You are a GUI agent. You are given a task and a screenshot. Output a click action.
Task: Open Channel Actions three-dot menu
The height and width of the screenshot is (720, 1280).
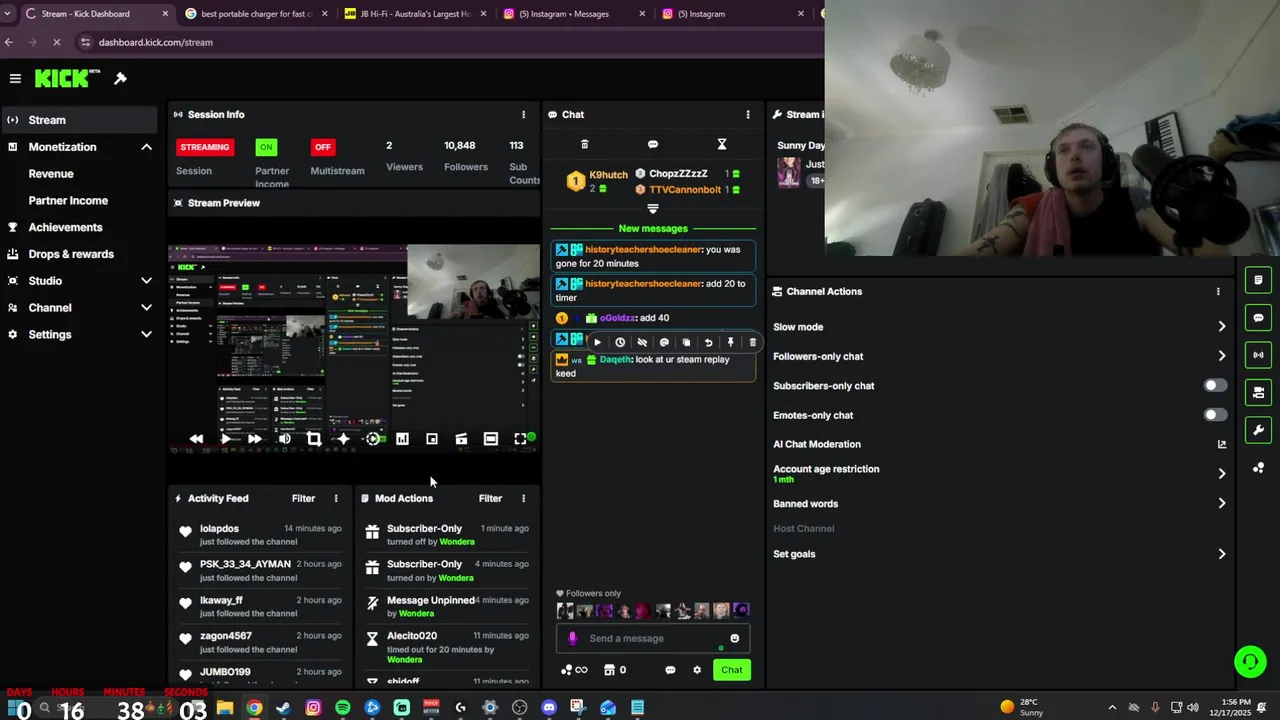[1218, 291]
